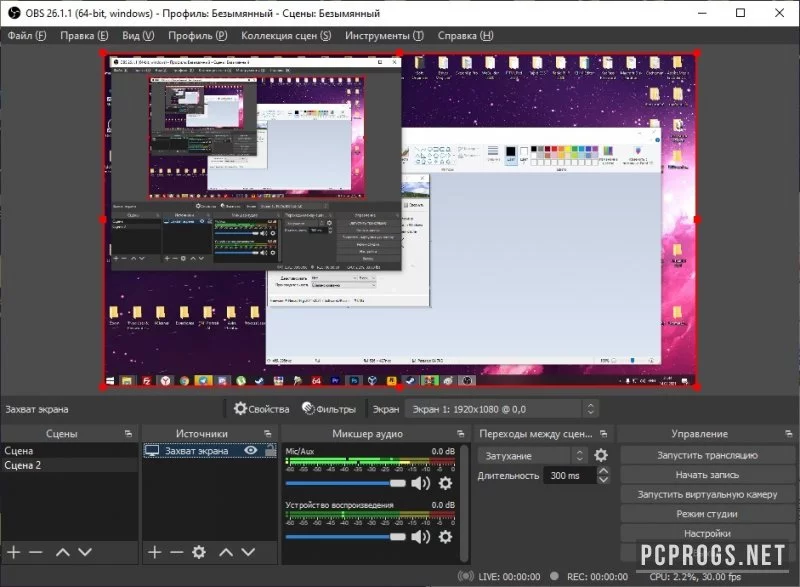Pop out the Микшер аудио dock panel
Image resolution: width=800 pixels, height=587 pixels.
coord(461,434)
